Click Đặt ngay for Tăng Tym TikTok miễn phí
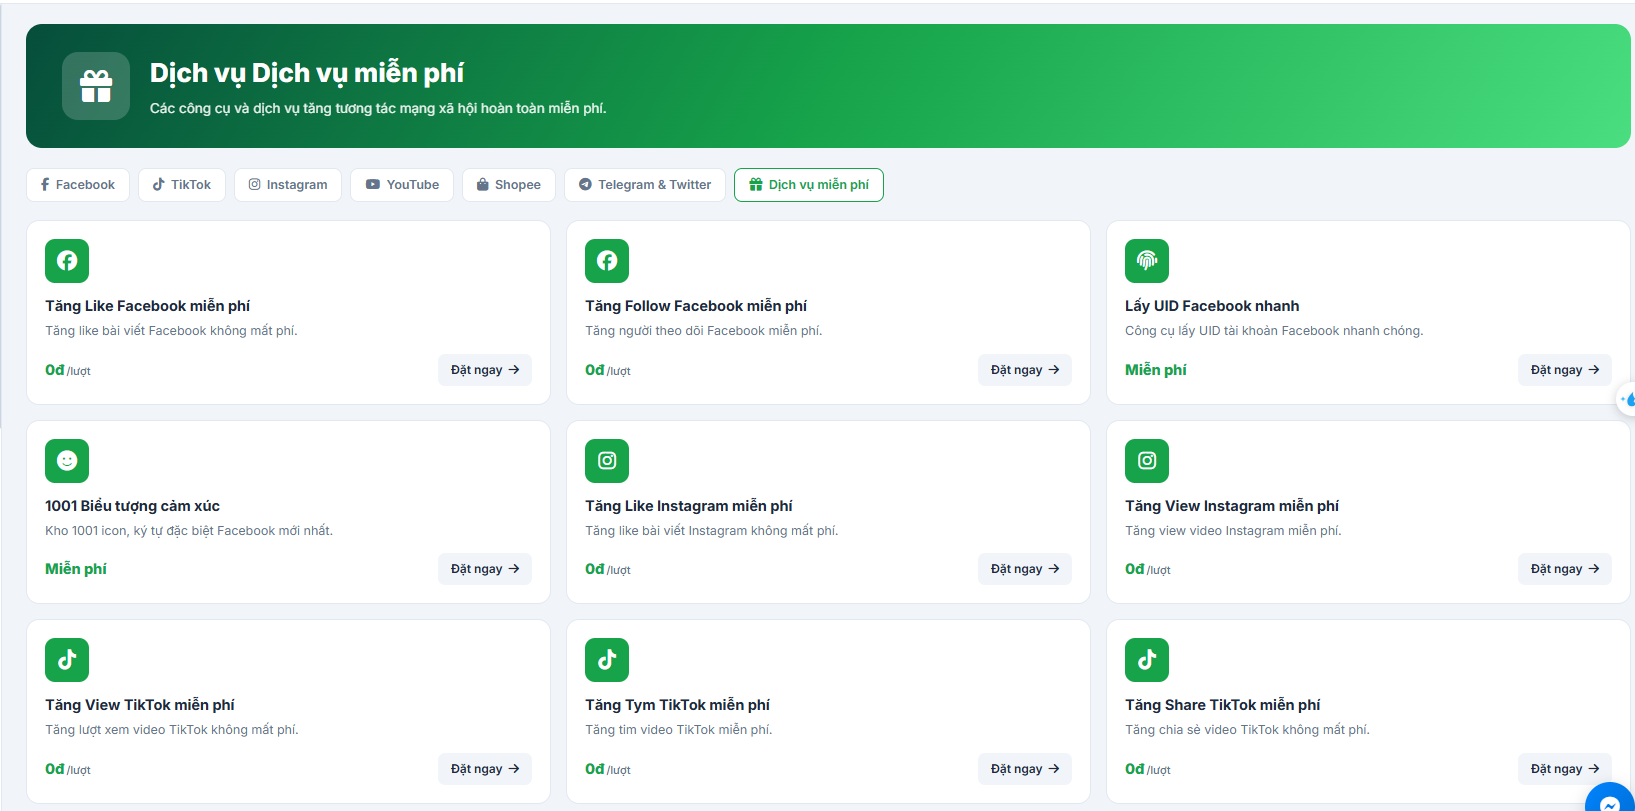The width and height of the screenshot is (1635, 811). [x=1025, y=769]
